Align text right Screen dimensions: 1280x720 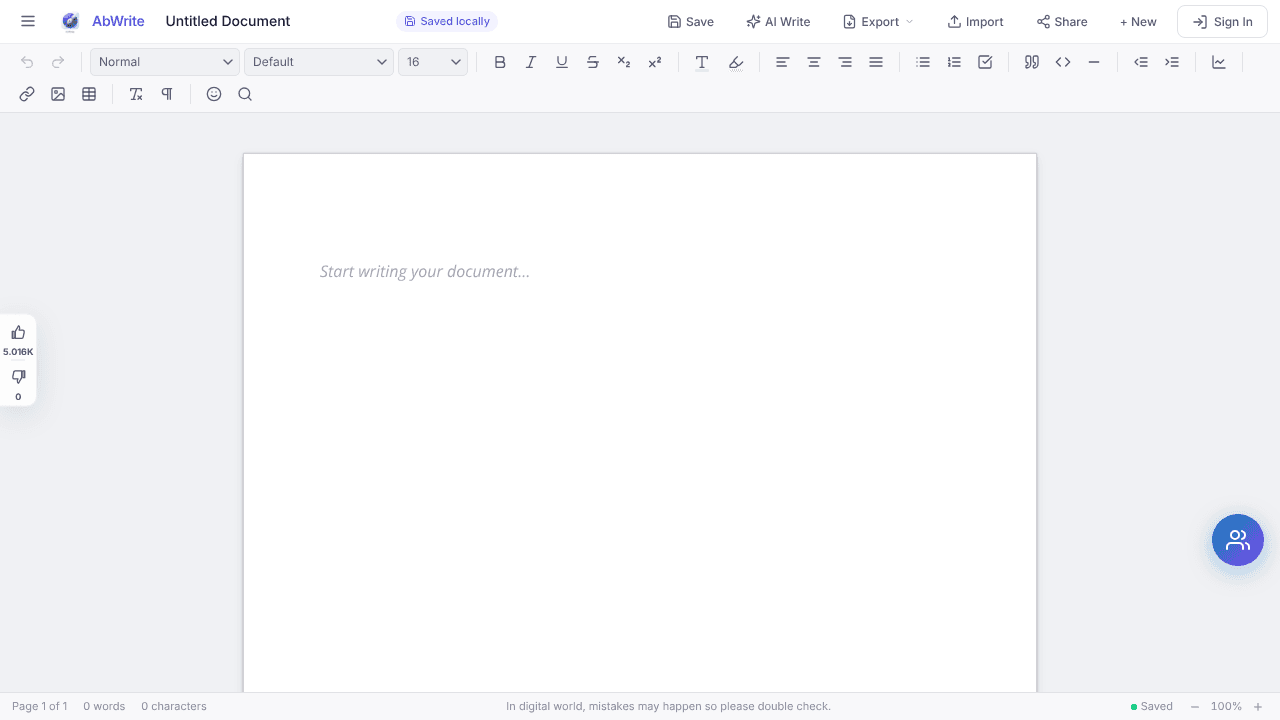click(x=845, y=62)
